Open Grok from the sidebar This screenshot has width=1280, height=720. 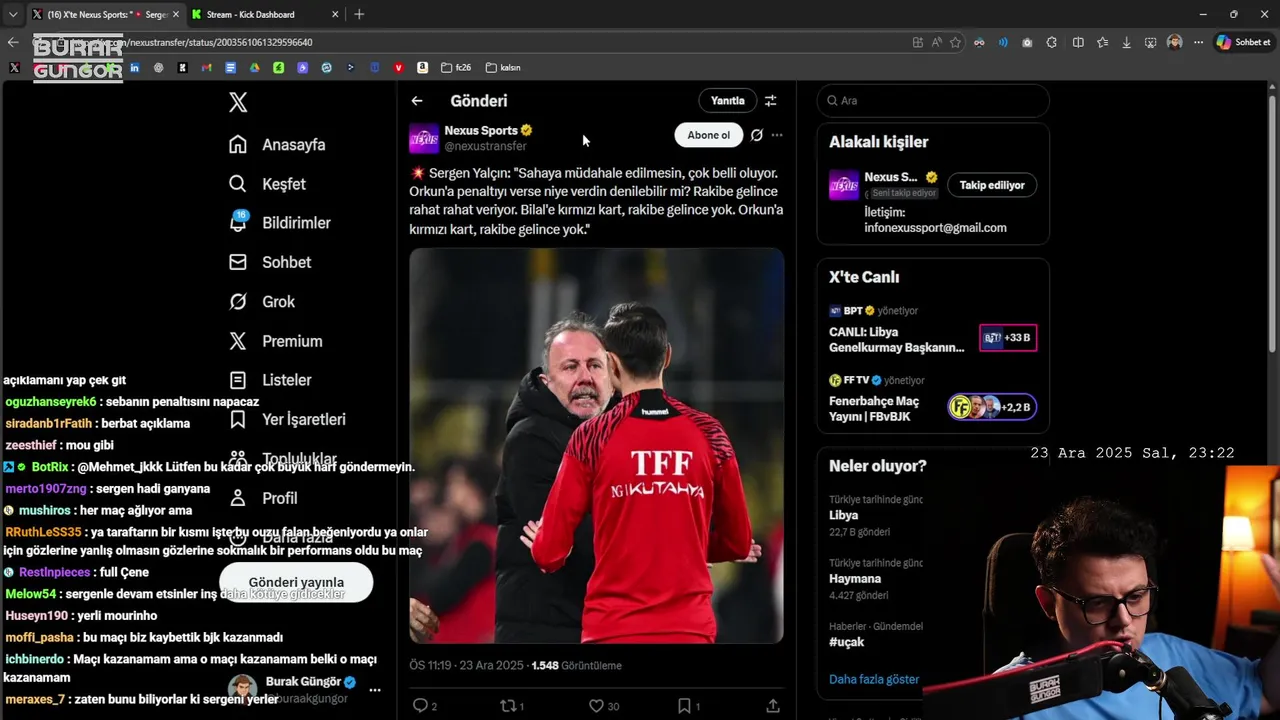(x=262, y=301)
